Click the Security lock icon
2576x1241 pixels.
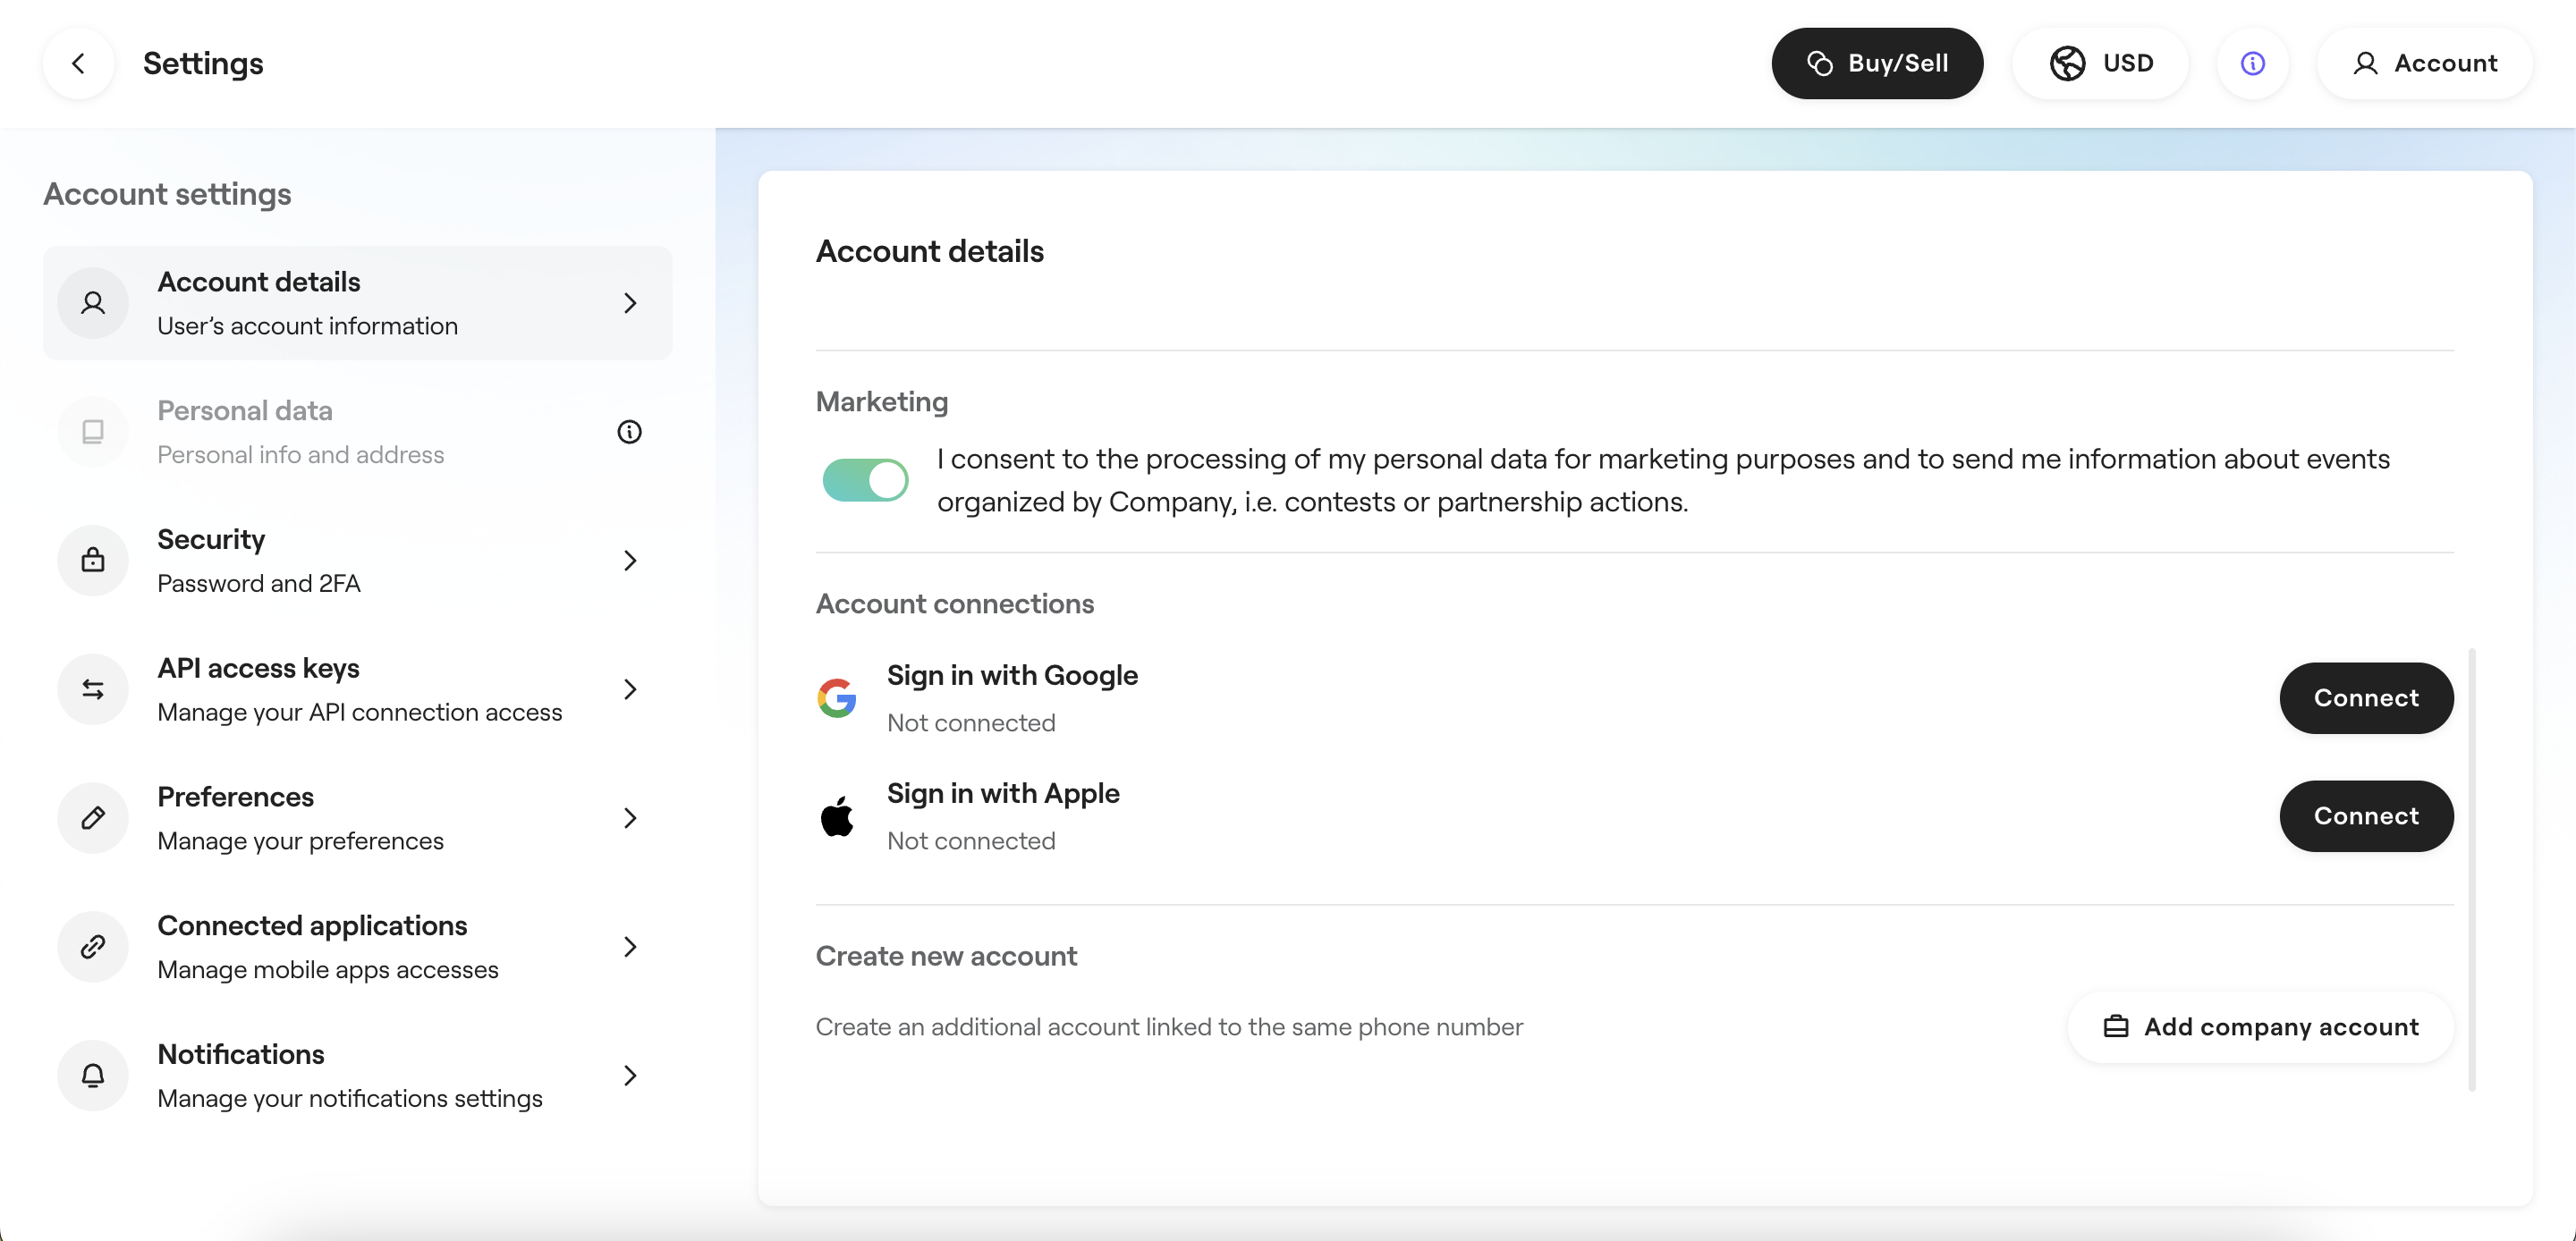pyautogui.click(x=93, y=560)
